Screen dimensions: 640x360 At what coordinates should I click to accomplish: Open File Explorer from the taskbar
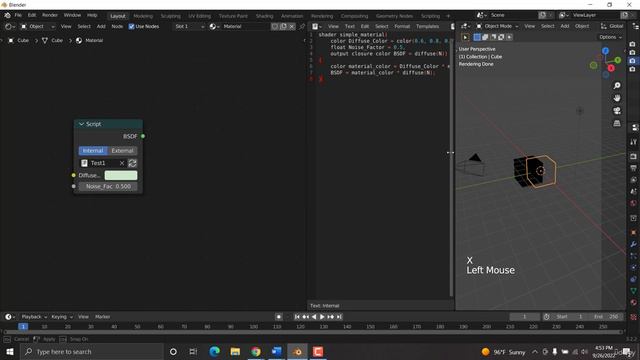[235, 351]
